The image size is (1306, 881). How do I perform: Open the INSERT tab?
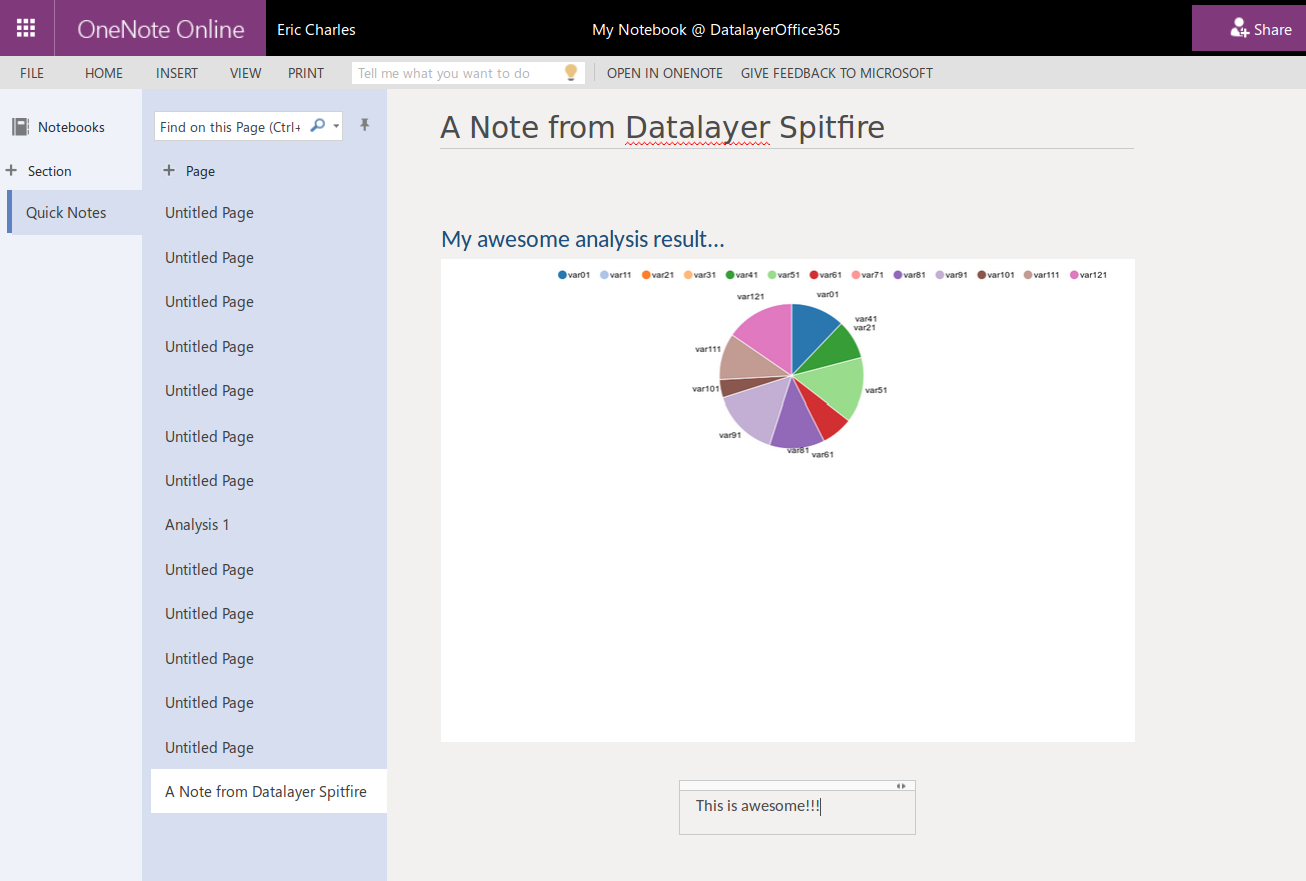(x=177, y=73)
